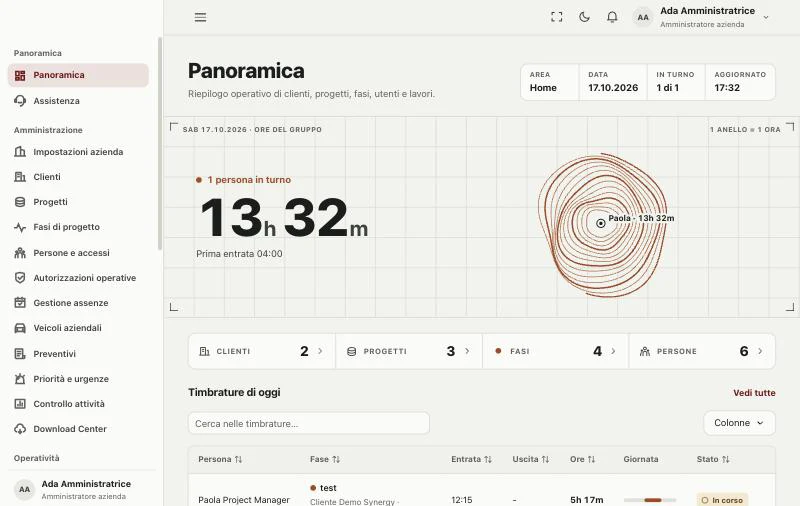This screenshot has width=800, height=506.
Task: Open Priorità e urgenze page
Action: [x=78, y=379]
